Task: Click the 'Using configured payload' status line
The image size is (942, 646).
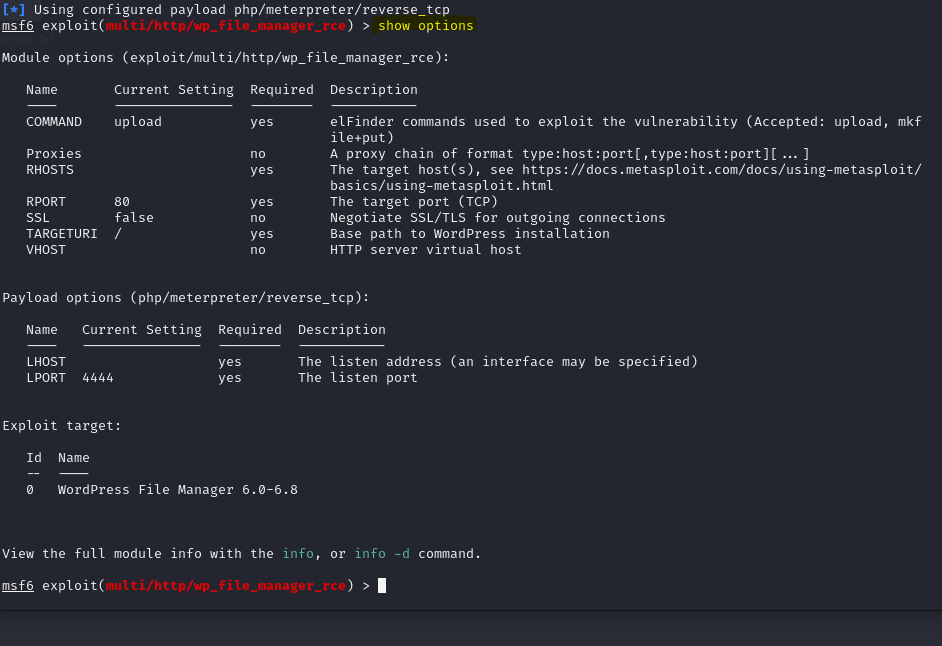Action: click(x=242, y=10)
